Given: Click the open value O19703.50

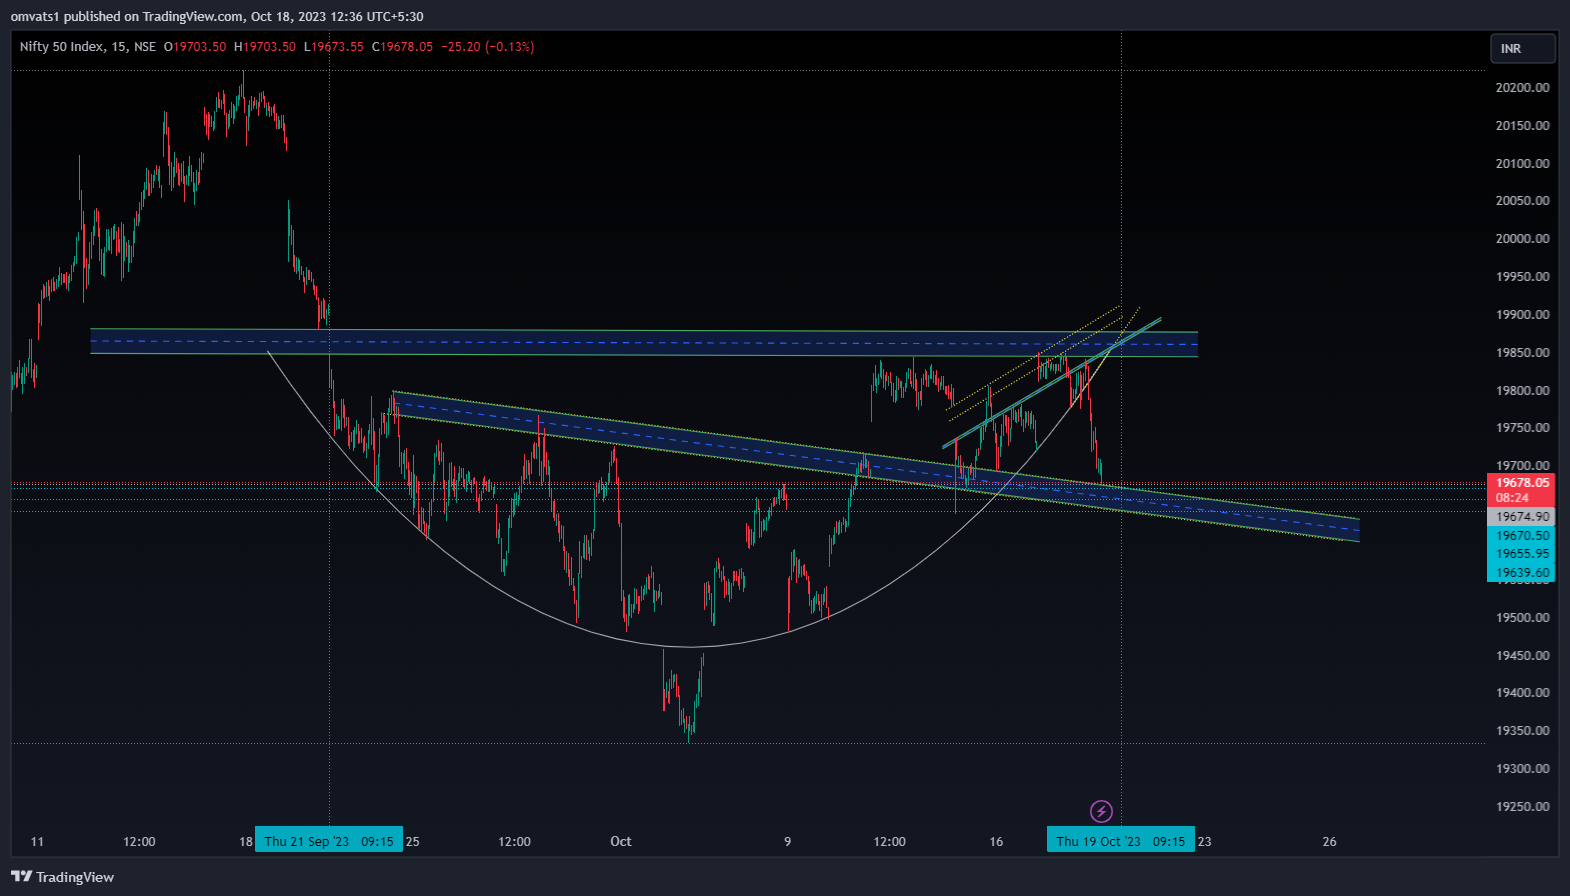Looking at the screenshot, I should tap(195, 47).
